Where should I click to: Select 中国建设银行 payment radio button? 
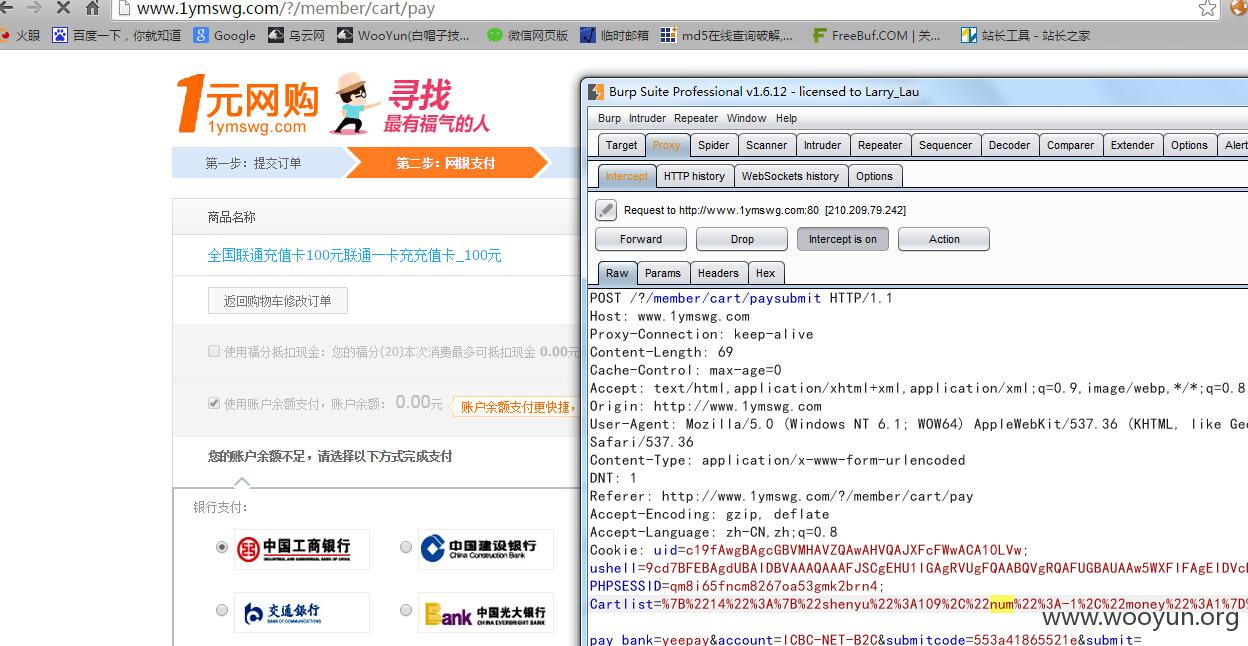pyautogui.click(x=405, y=547)
